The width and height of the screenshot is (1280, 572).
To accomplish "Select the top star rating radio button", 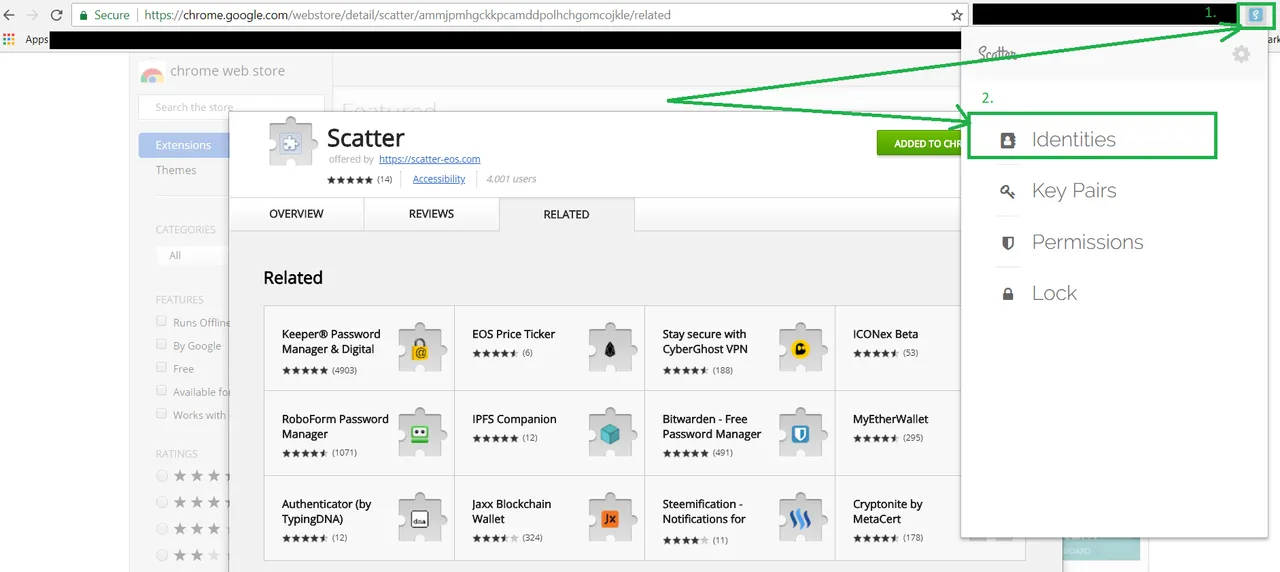I will pyautogui.click(x=162, y=476).
